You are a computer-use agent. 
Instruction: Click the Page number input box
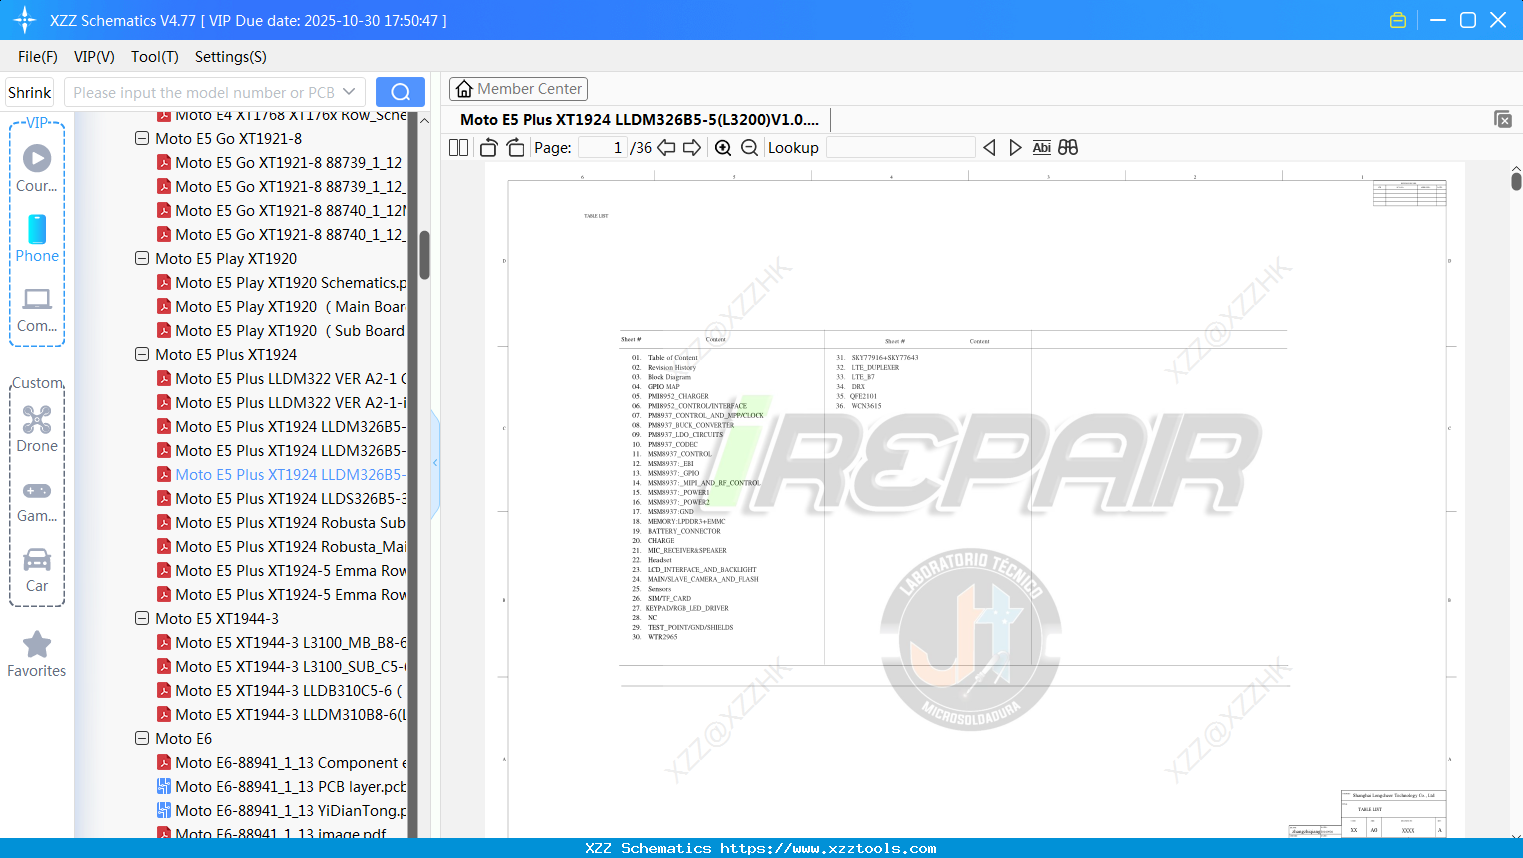[603, 148]
